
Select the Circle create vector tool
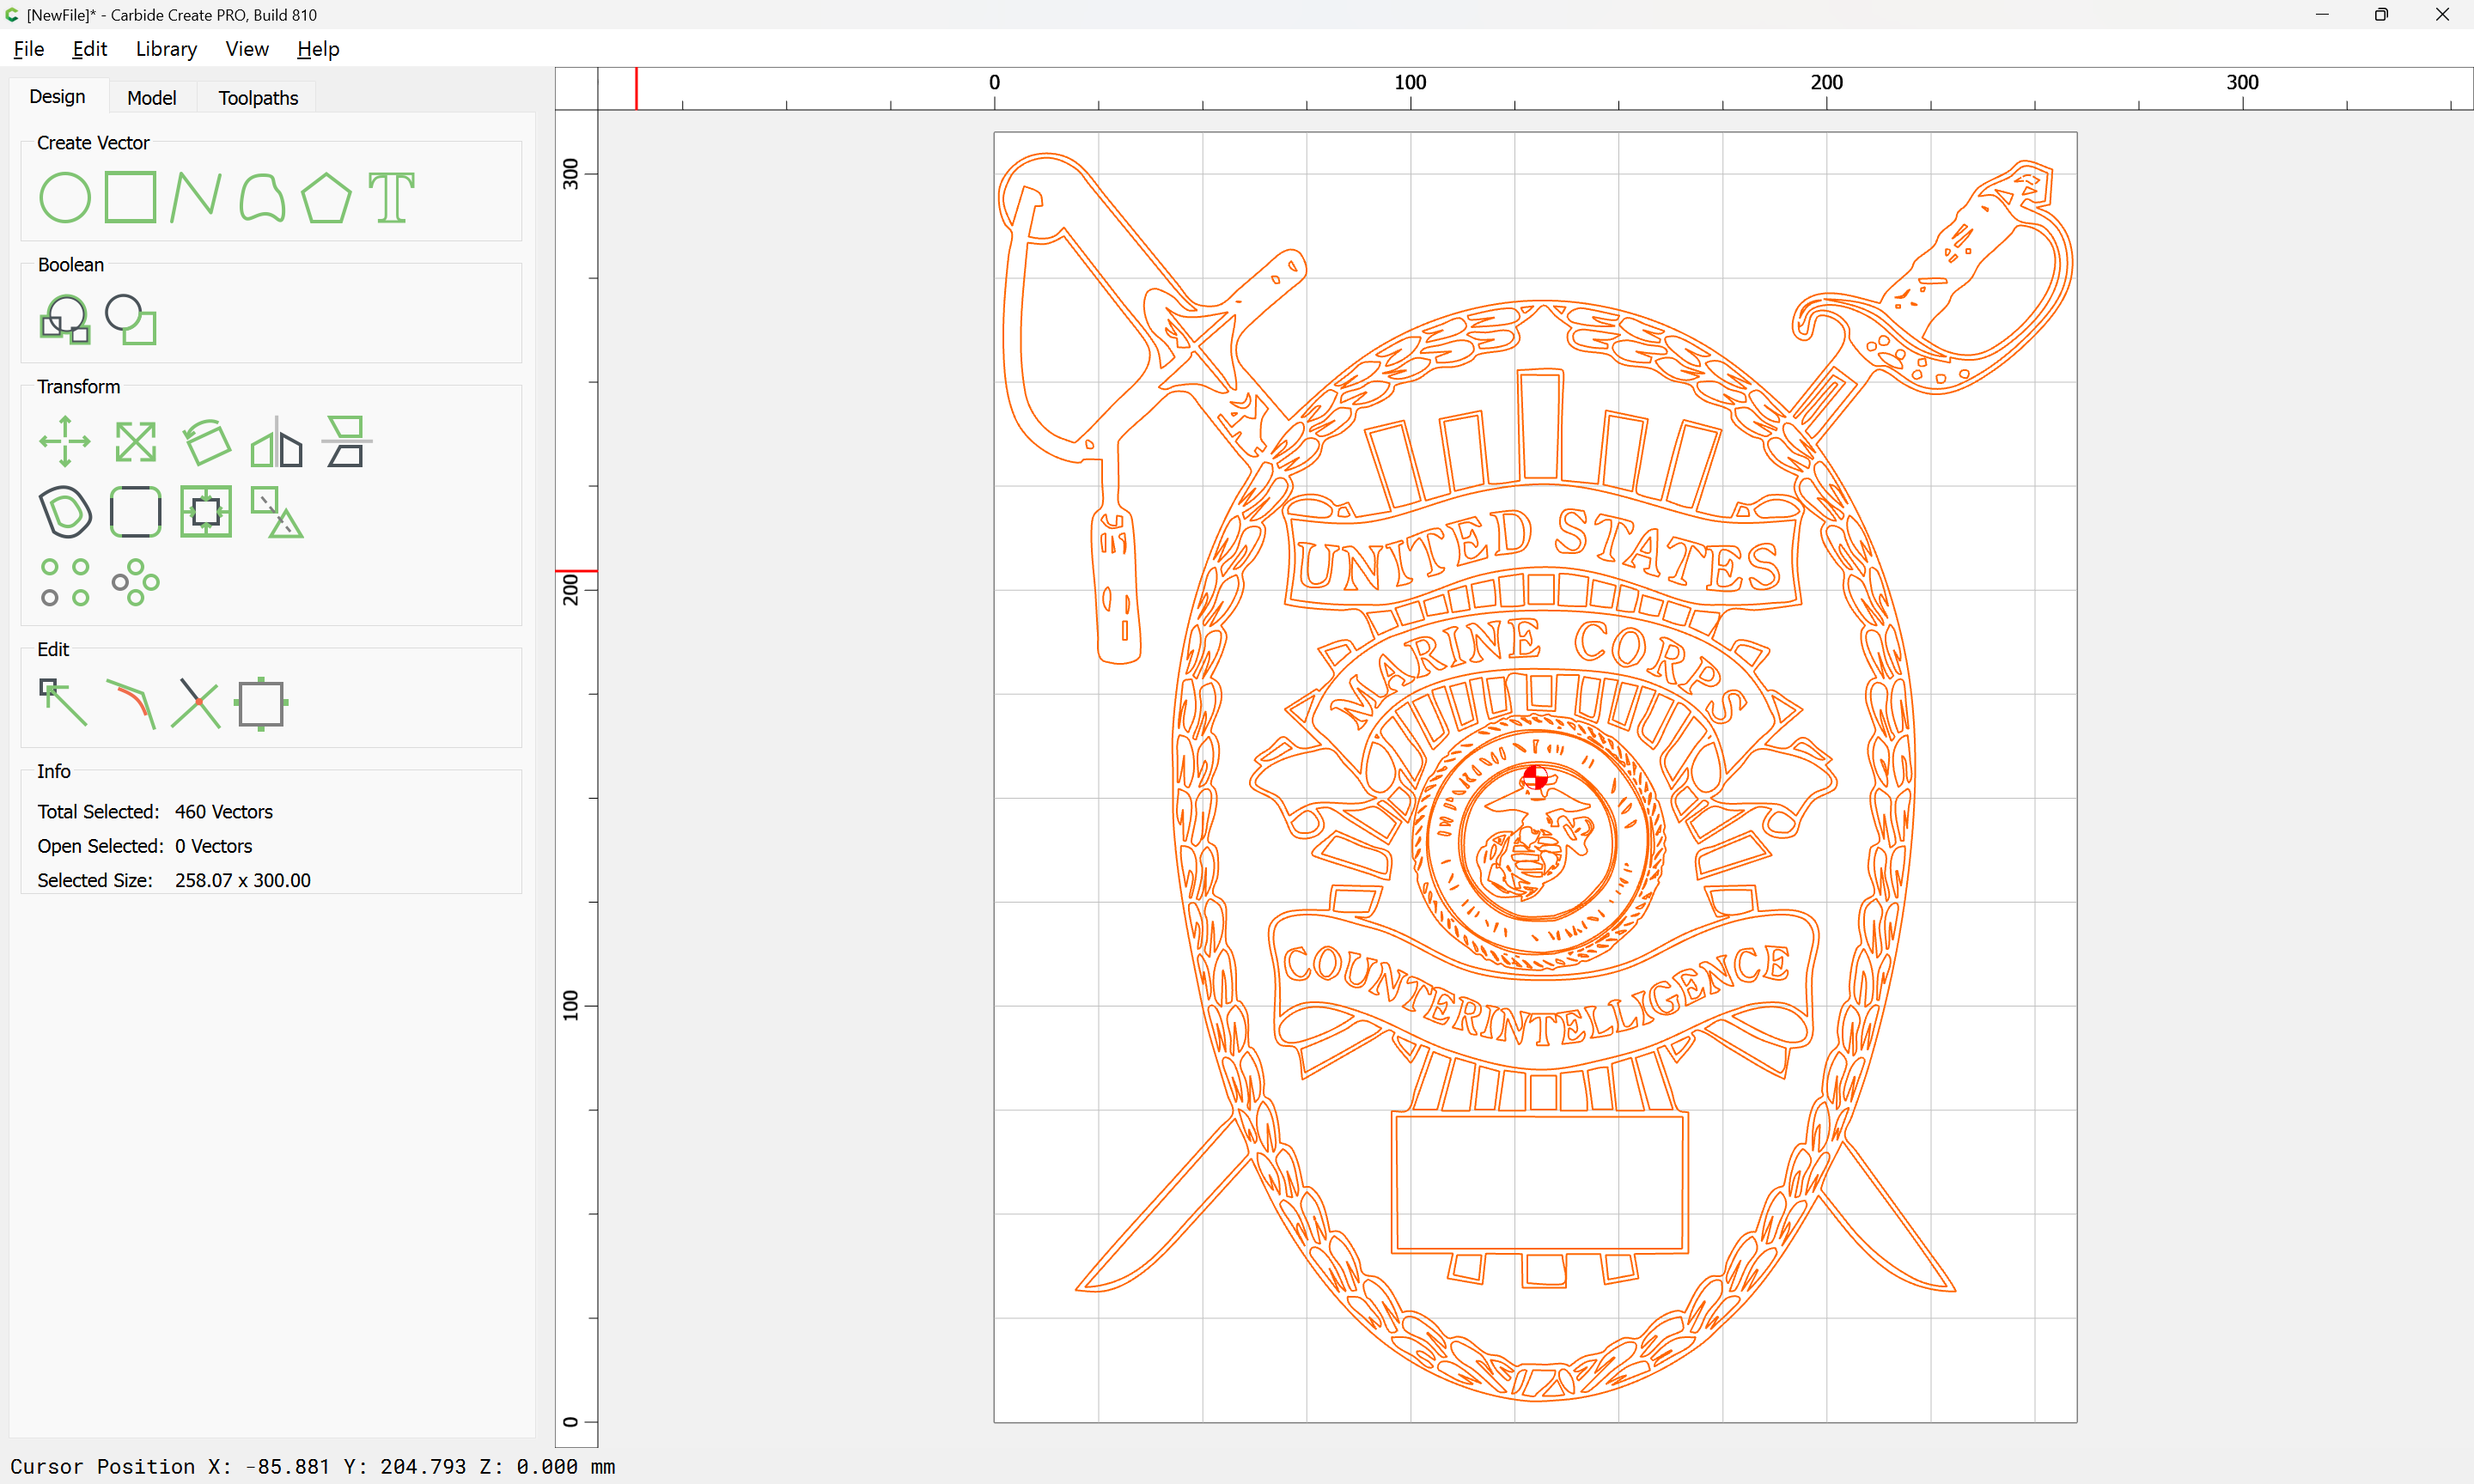pos(65,197)
